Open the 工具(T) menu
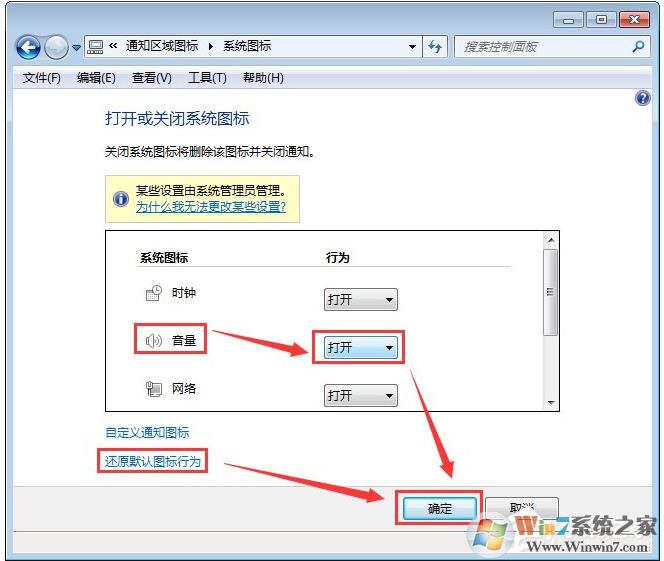The image size is (664, 561). (207, 78)
